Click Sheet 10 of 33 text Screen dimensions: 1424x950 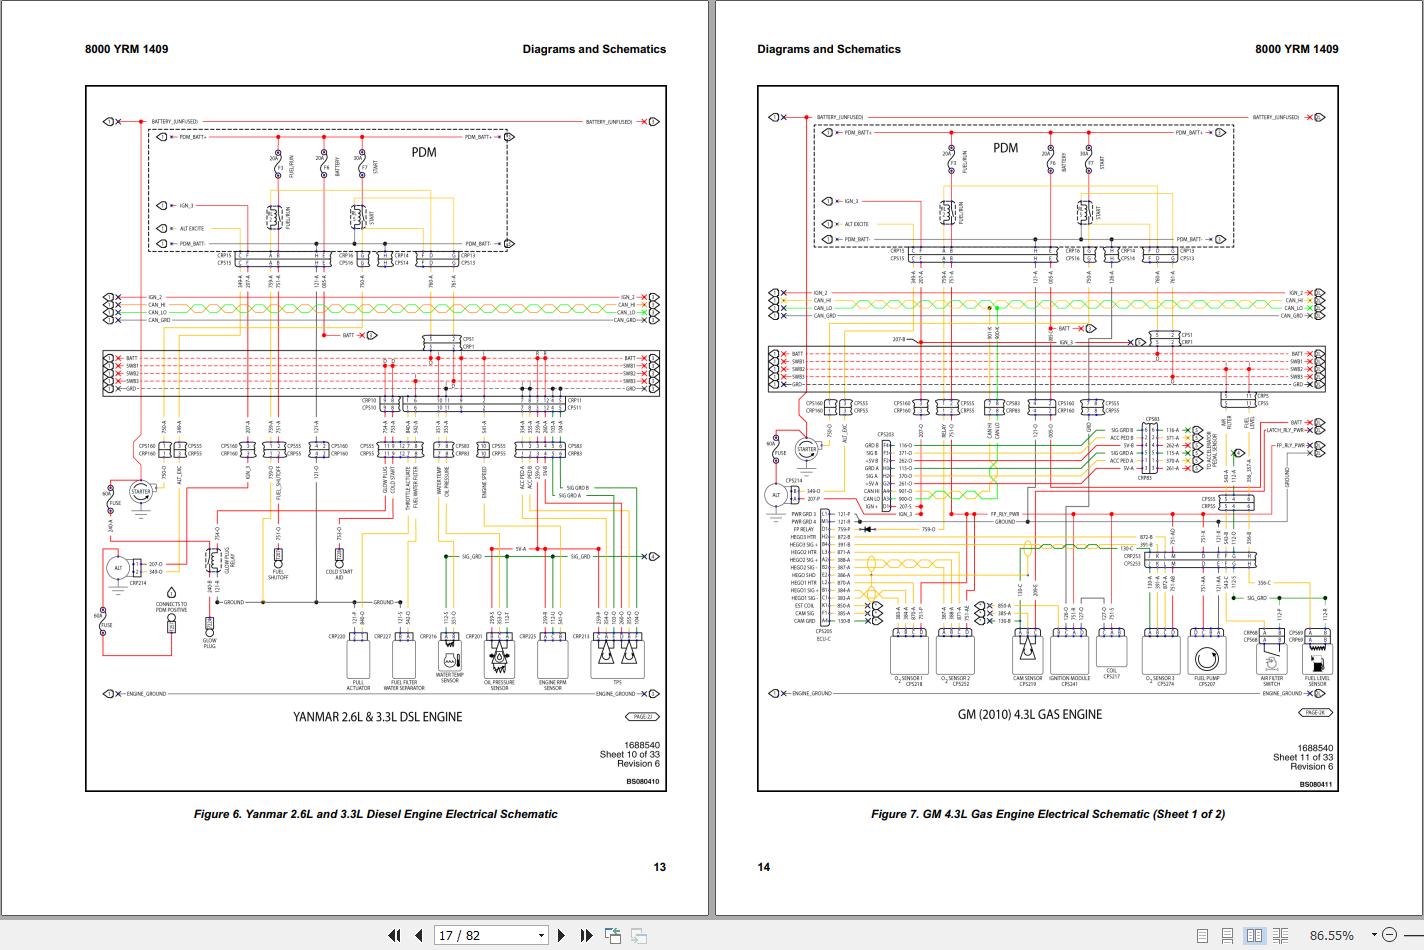click(629, 755)
